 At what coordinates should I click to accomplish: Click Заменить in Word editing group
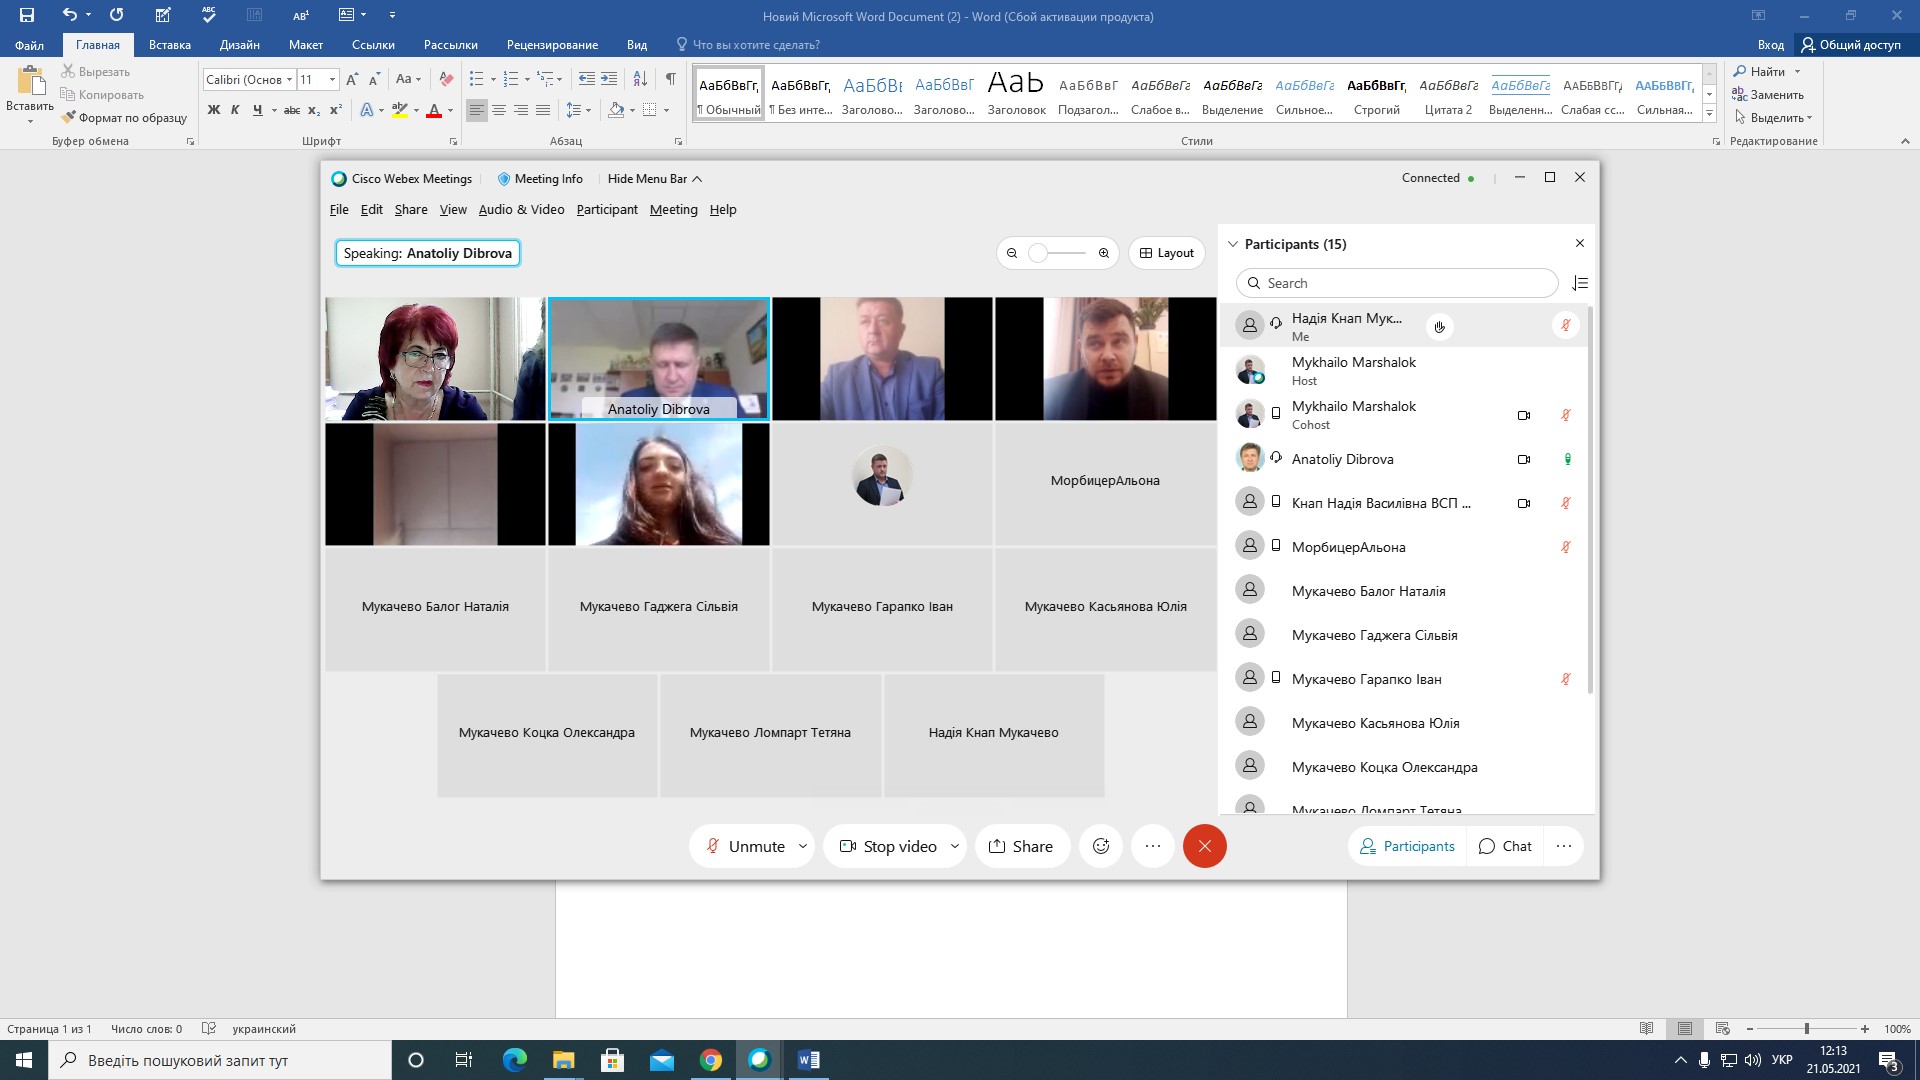(1768, 94)
